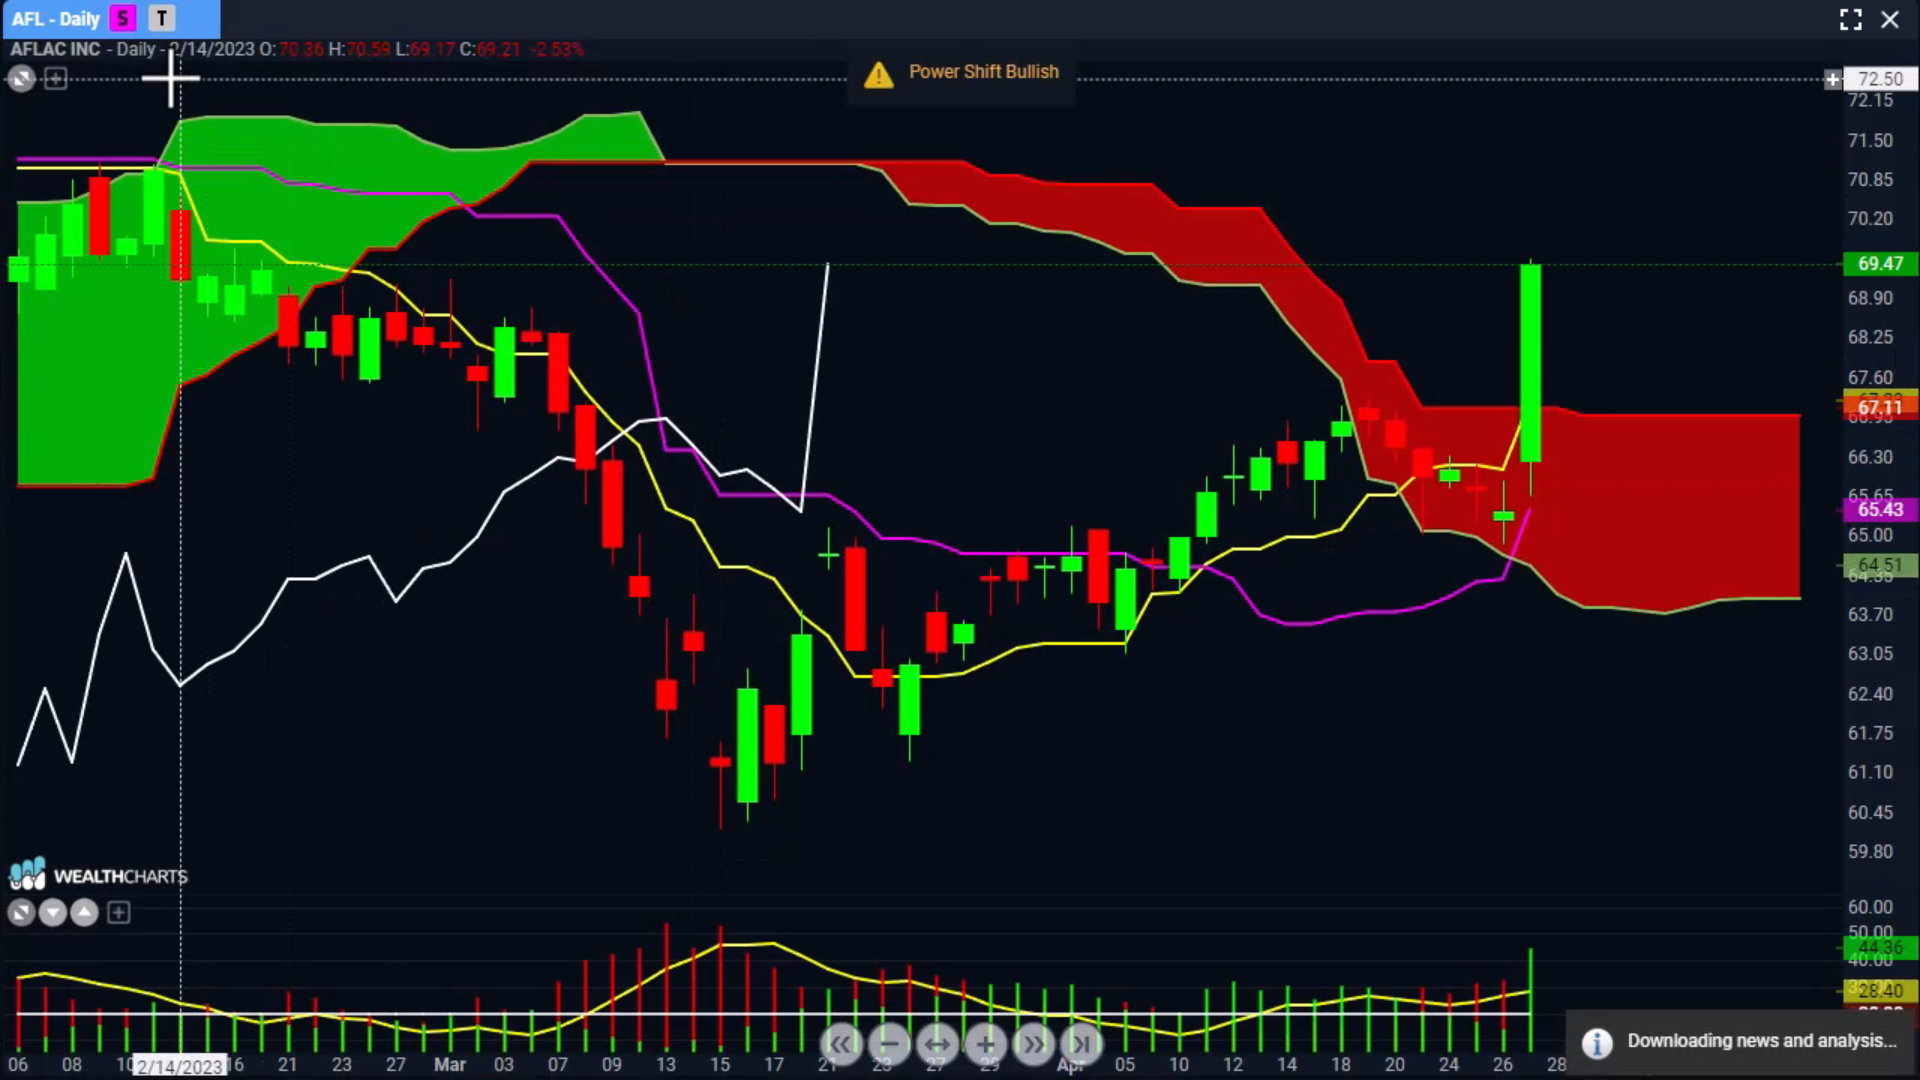Click the high price value 70.59
This screenshot has width=1920, height=1080.
click(x=368, y=49)
